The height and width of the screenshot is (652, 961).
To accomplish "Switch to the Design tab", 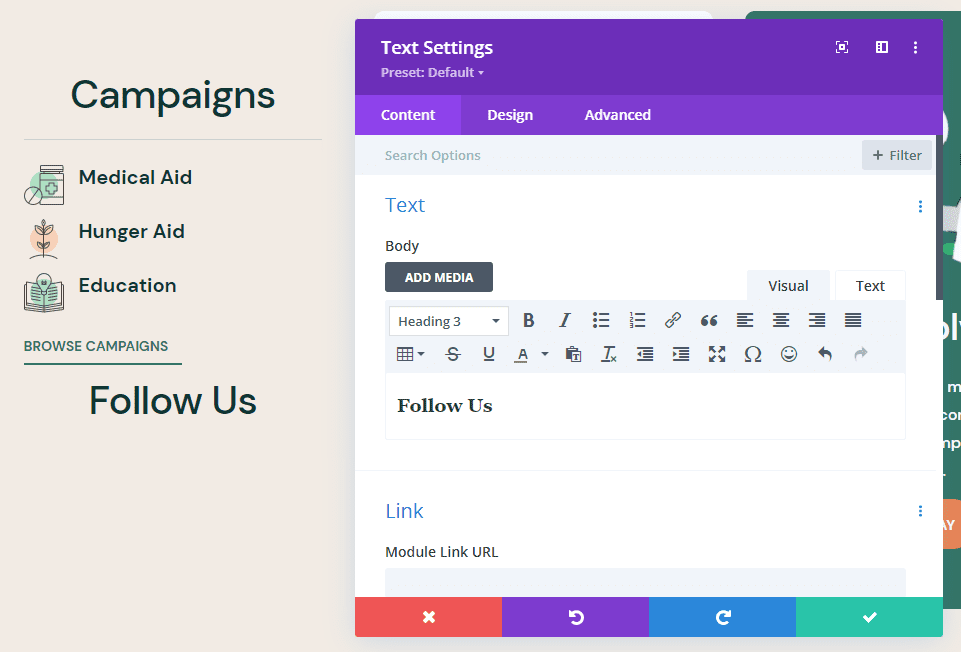I will click(x=510, y=114).
